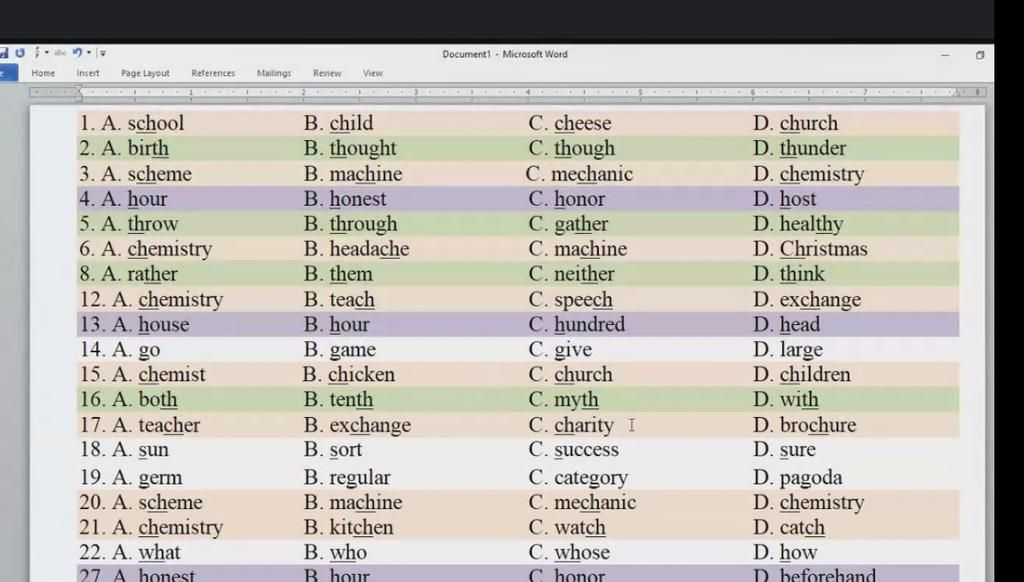The image size is (1024, 582).
Task: Switch to the Home ribbon tab
Action: click(43, 73)
